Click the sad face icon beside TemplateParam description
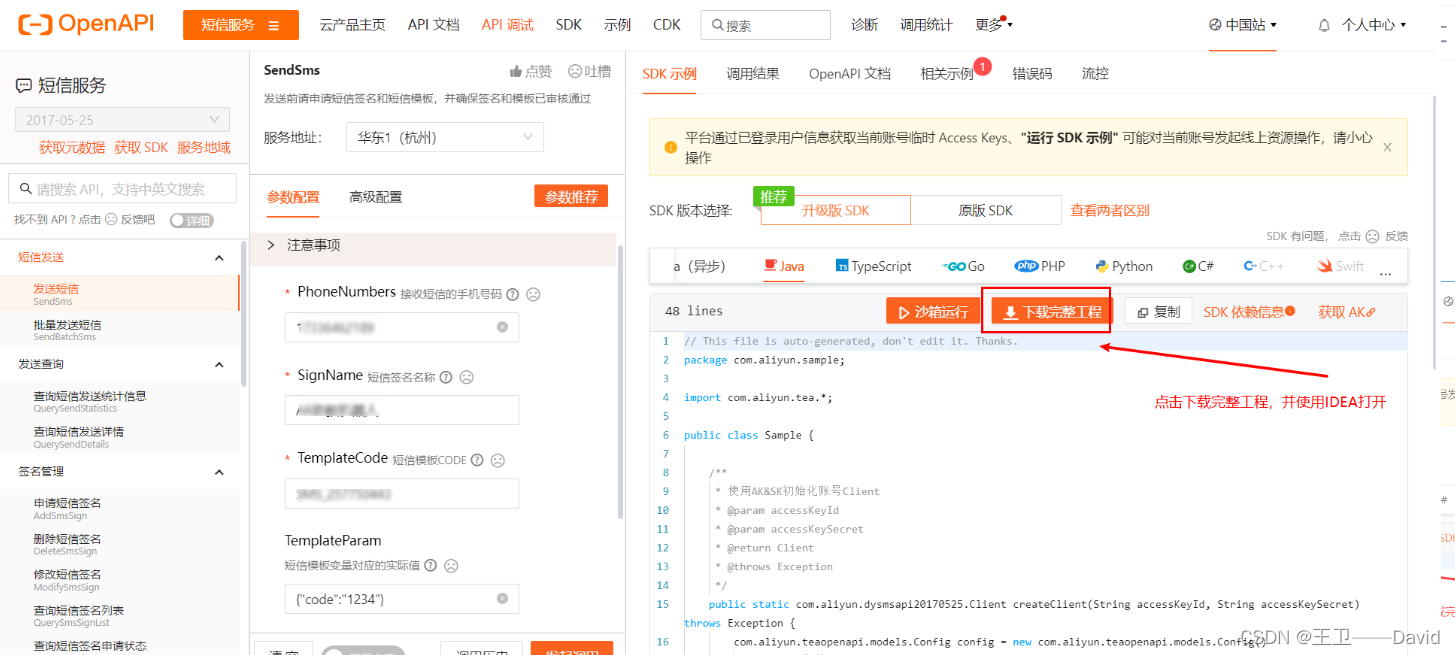Image resolution: width=1455 pixels, height=655 pixels. (451, 565)
